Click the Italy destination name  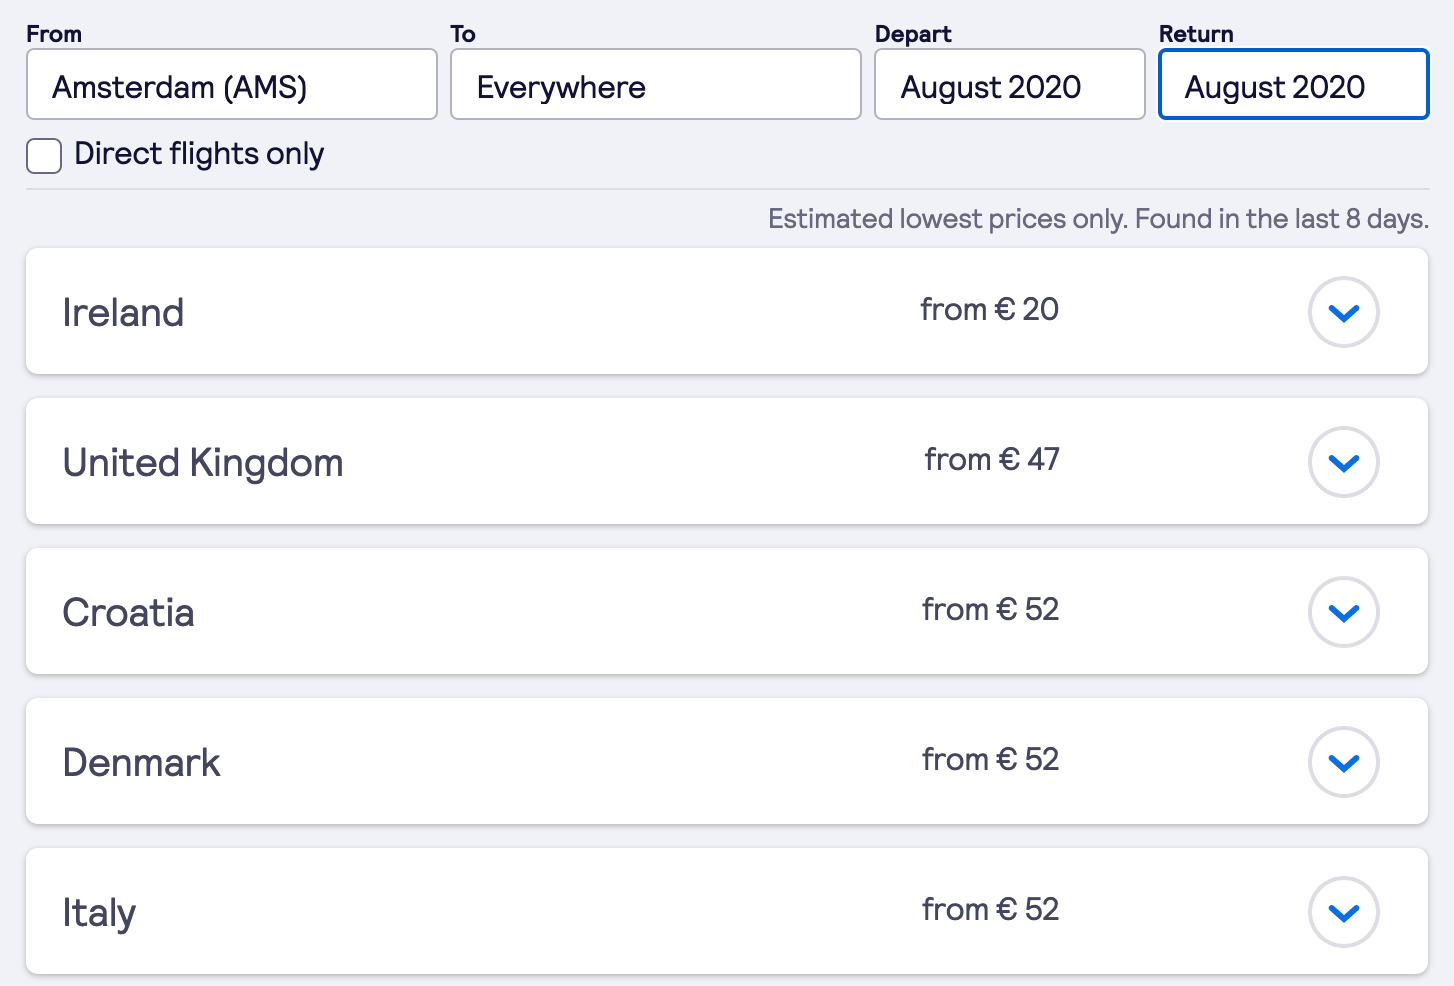(99, 913)
